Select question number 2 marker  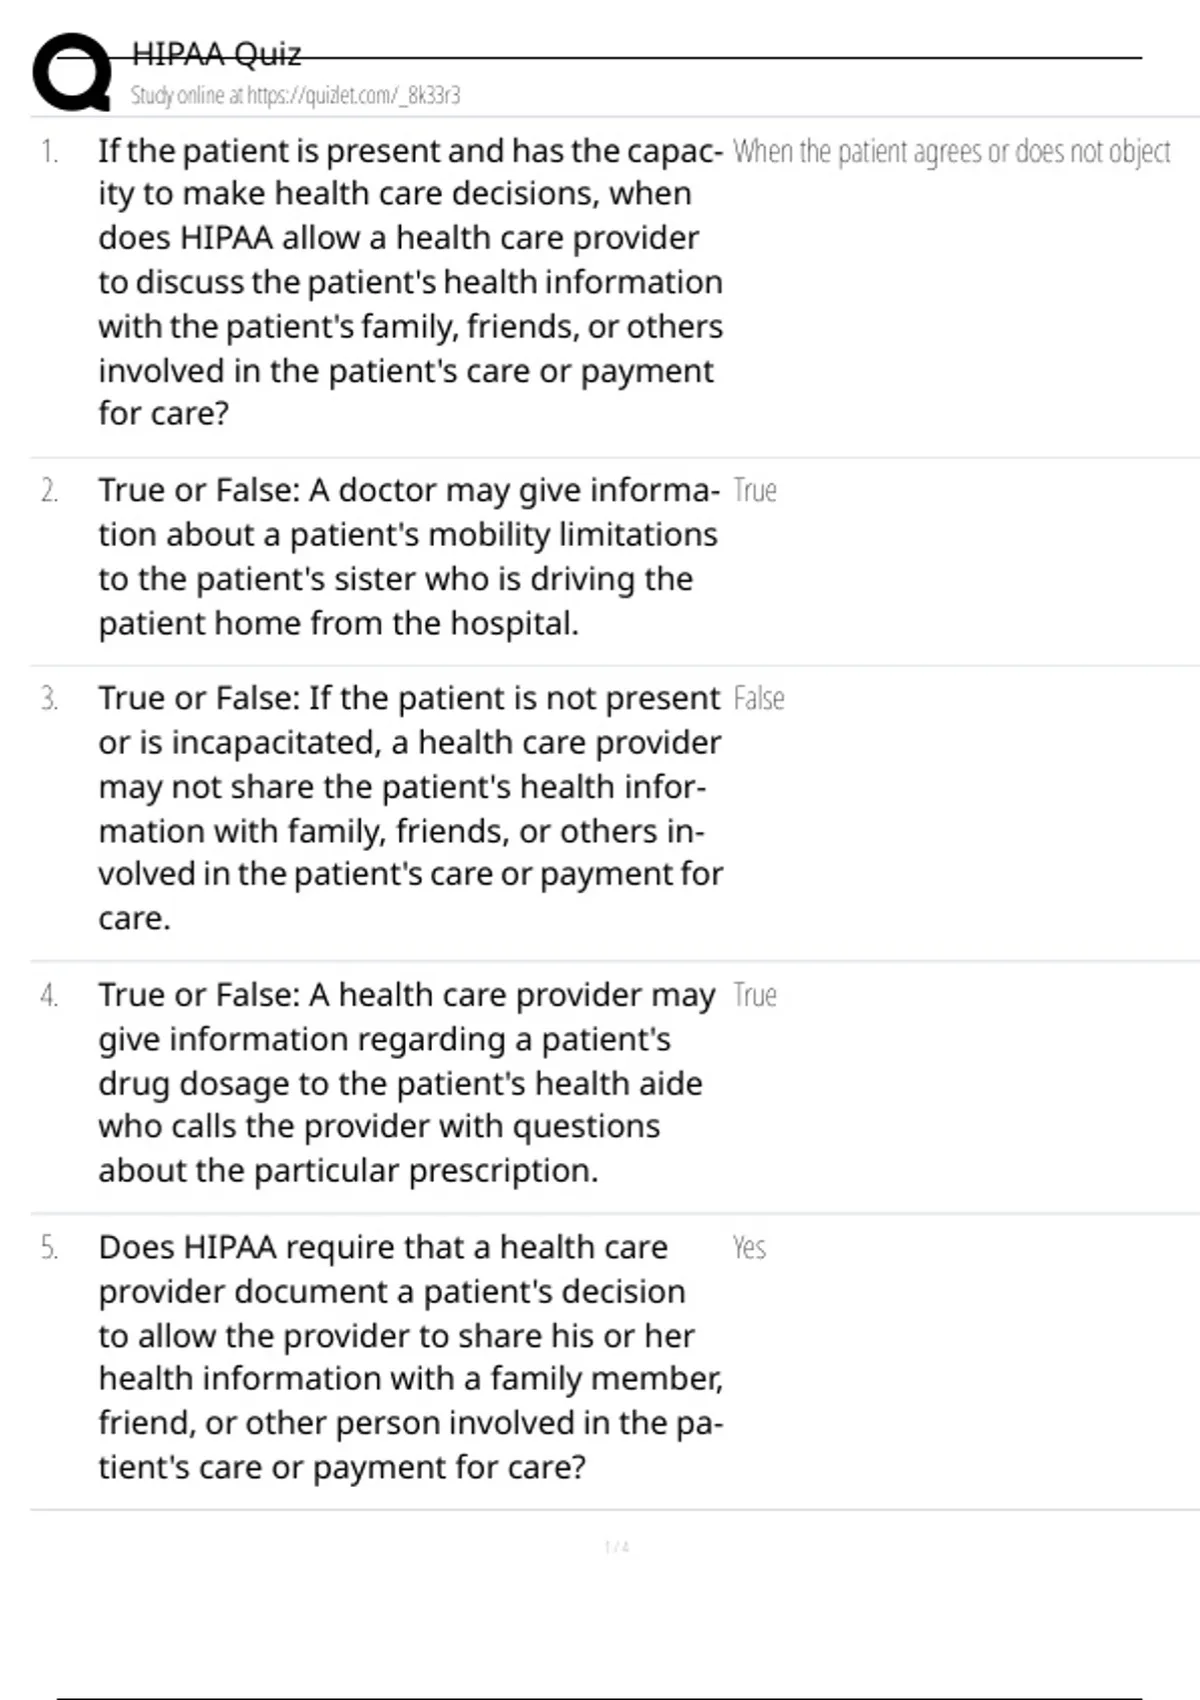pos(49,491)
